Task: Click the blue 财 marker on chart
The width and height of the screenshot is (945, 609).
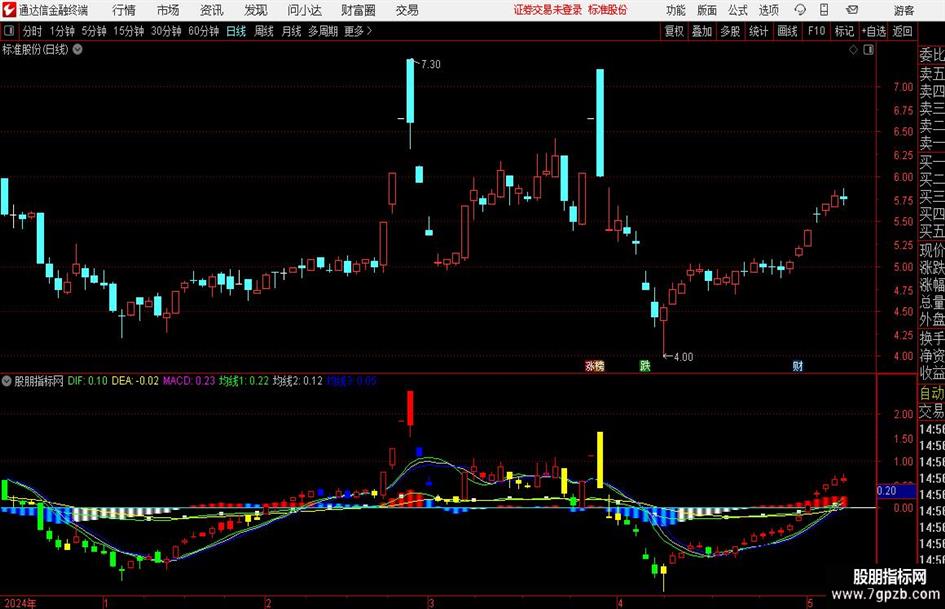Action: tap(797, 365)
